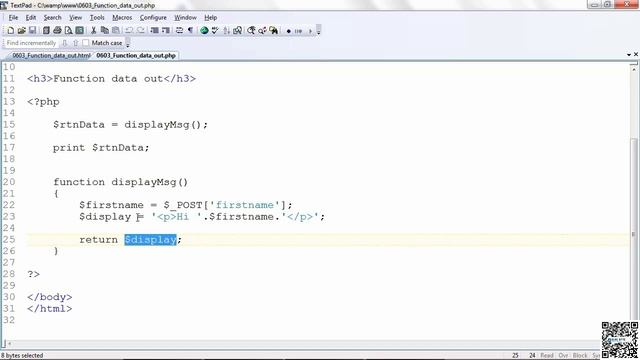Expand the main toolbar options arrow
640x360 pixels.
click(319, 31)
